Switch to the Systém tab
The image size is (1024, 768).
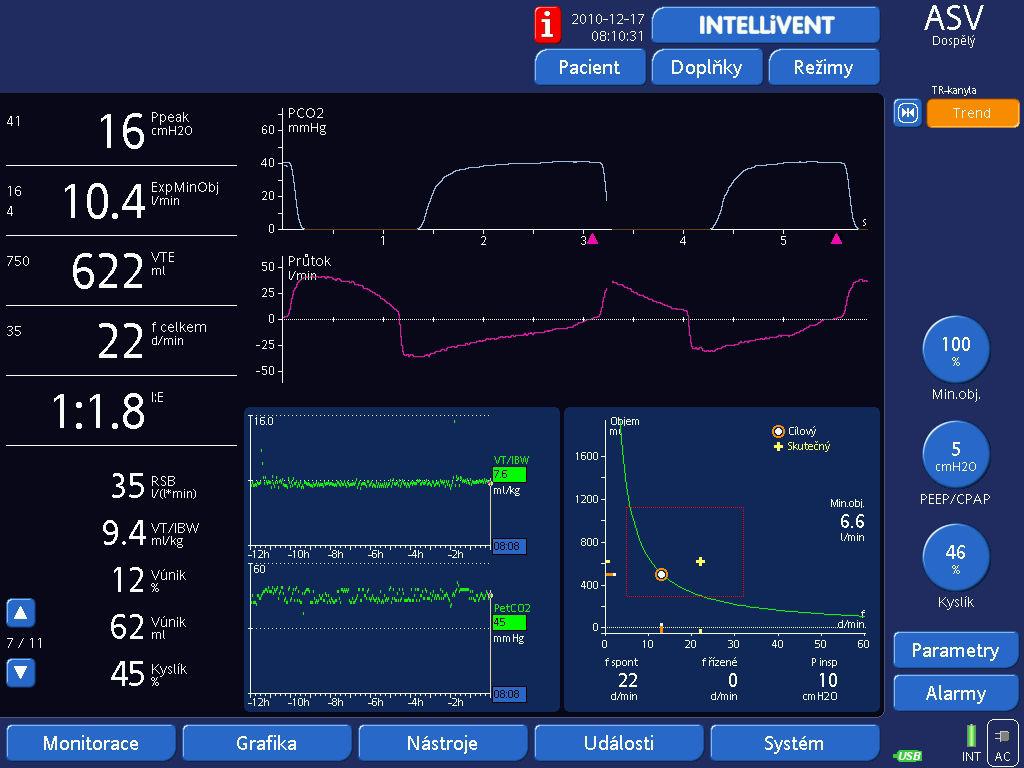coord(794,743)
